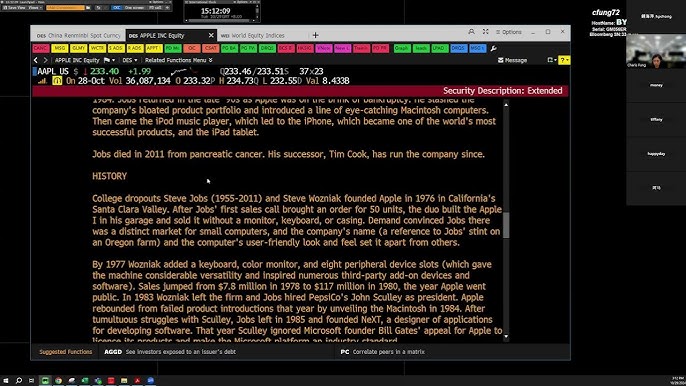The height and width of the screenshot is (386, 686).
Task: Click the scroll-down arrow of description scrollbar
Action: tap(506, 337)
